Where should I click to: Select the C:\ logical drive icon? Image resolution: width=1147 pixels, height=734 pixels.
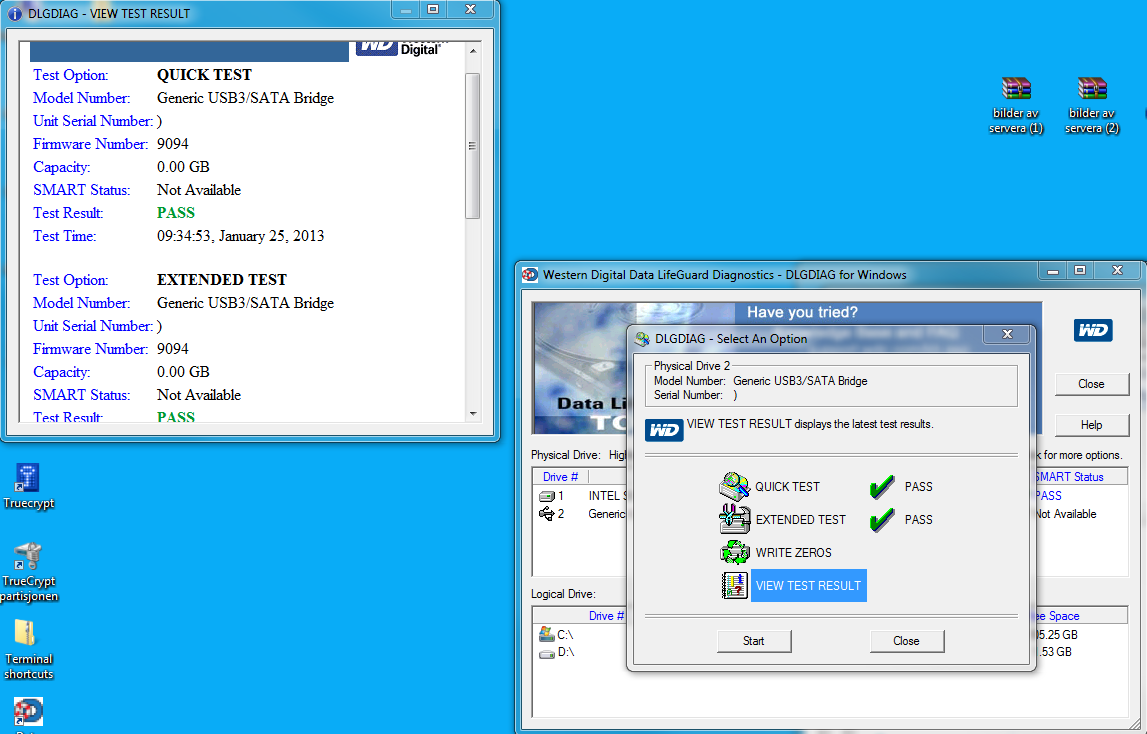[546, 634]
